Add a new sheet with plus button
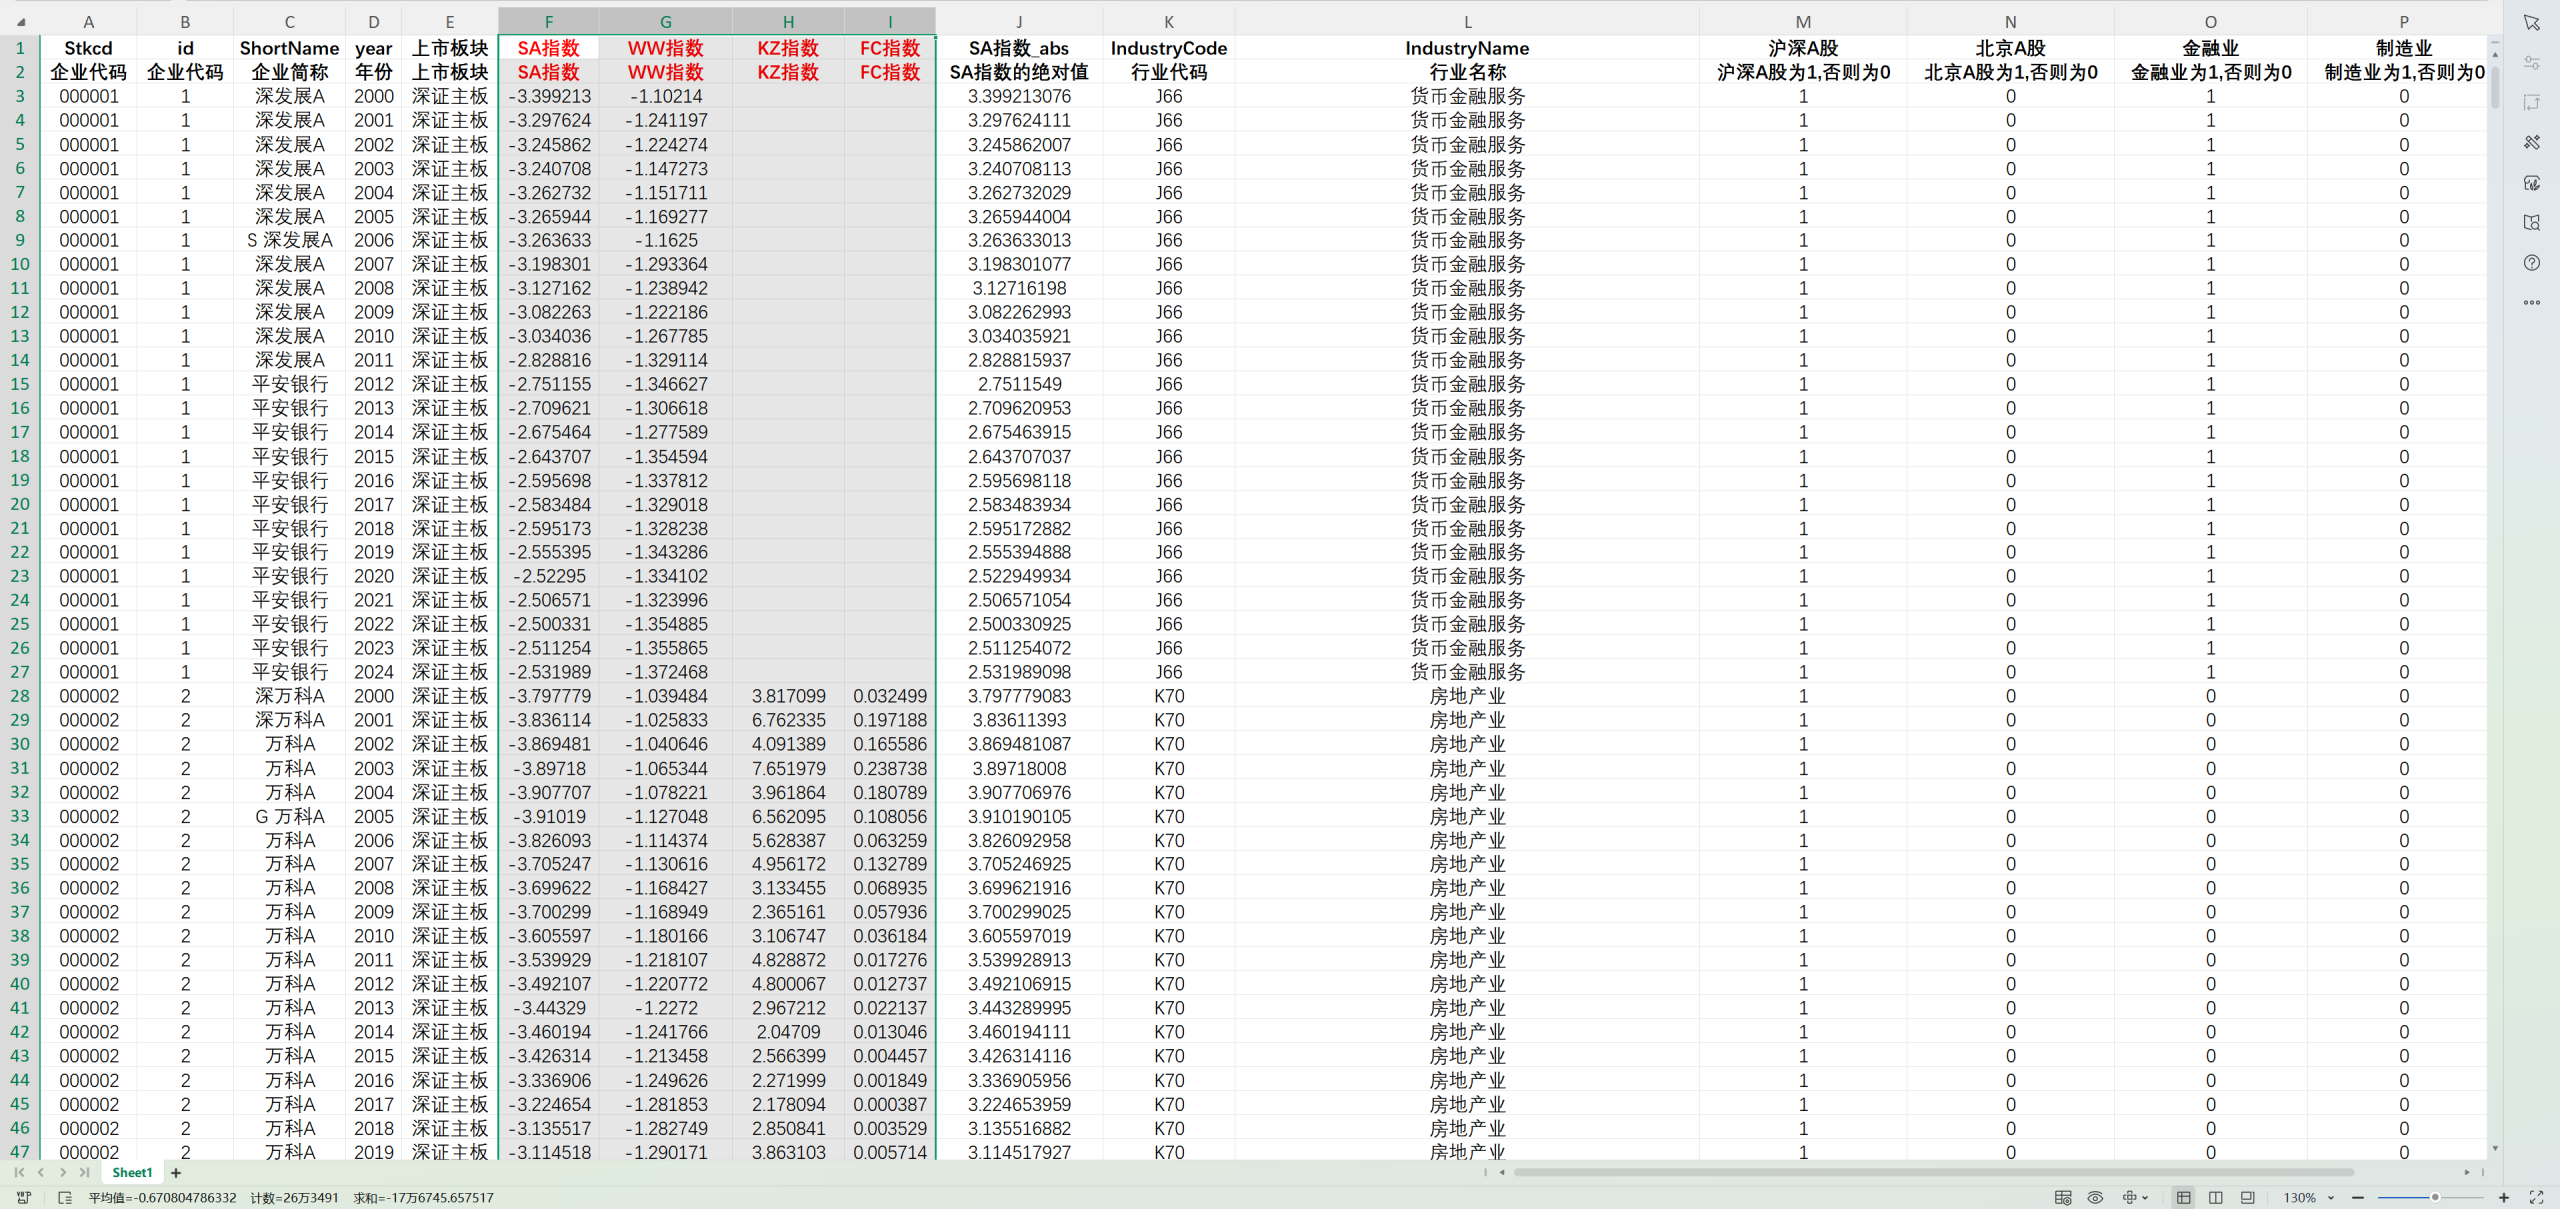 pyautogui.click(x=176, y=1172)
